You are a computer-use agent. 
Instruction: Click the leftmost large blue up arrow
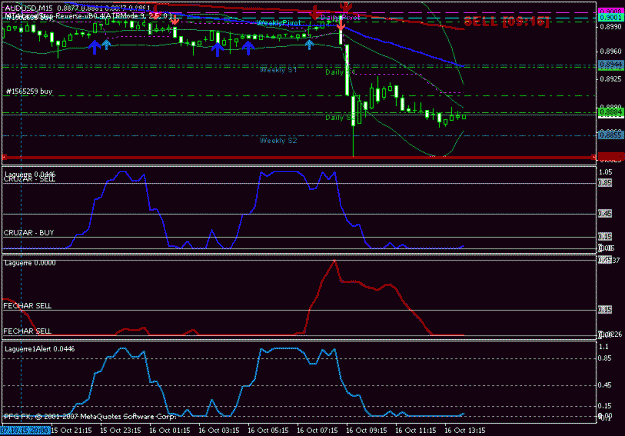[94, 47]
